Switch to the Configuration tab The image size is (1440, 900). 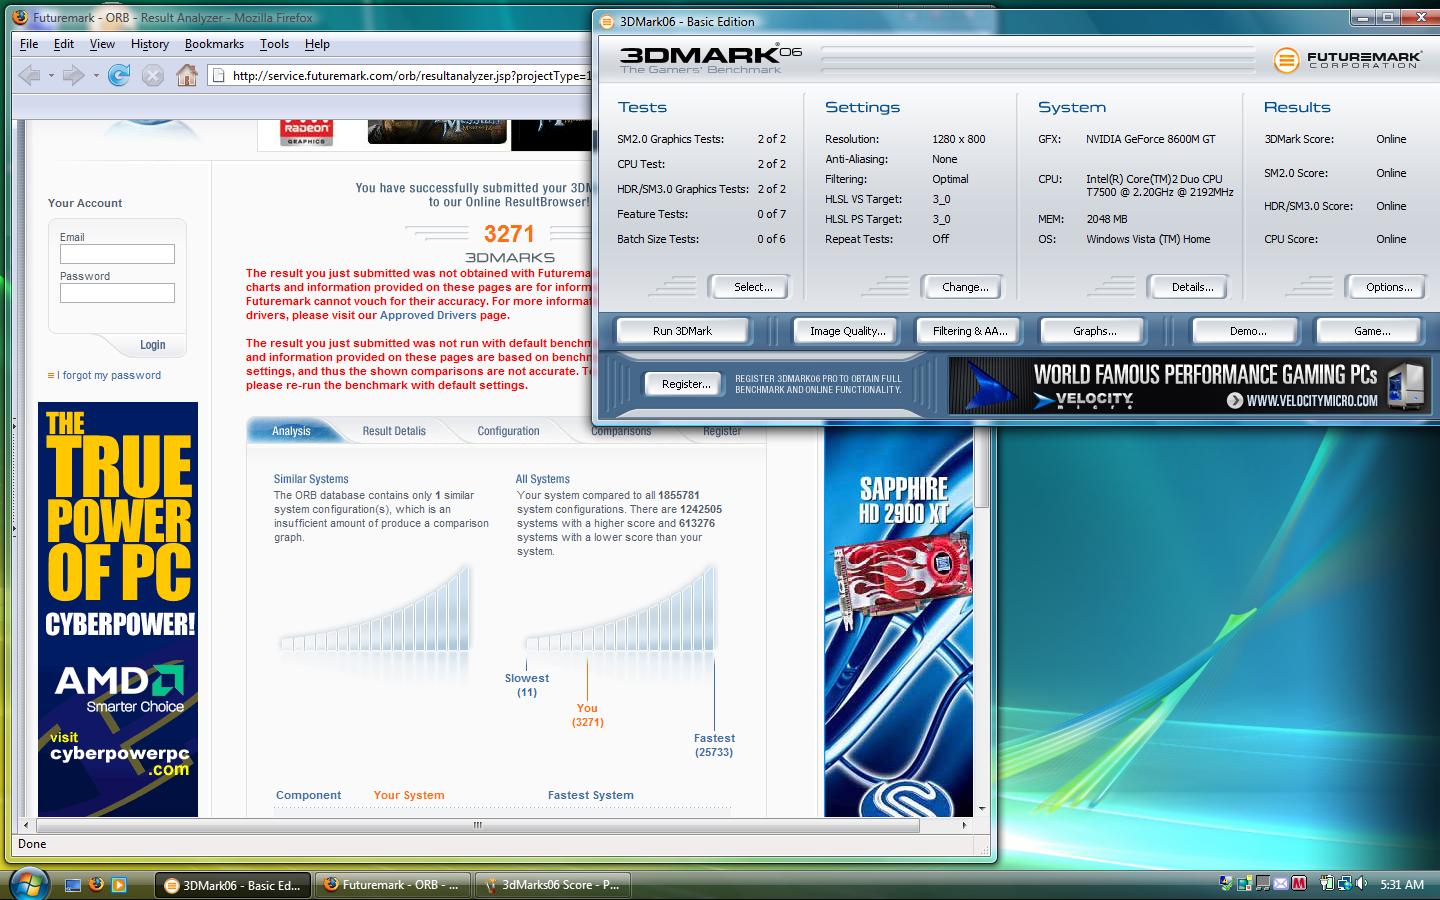tap(508, 431)
